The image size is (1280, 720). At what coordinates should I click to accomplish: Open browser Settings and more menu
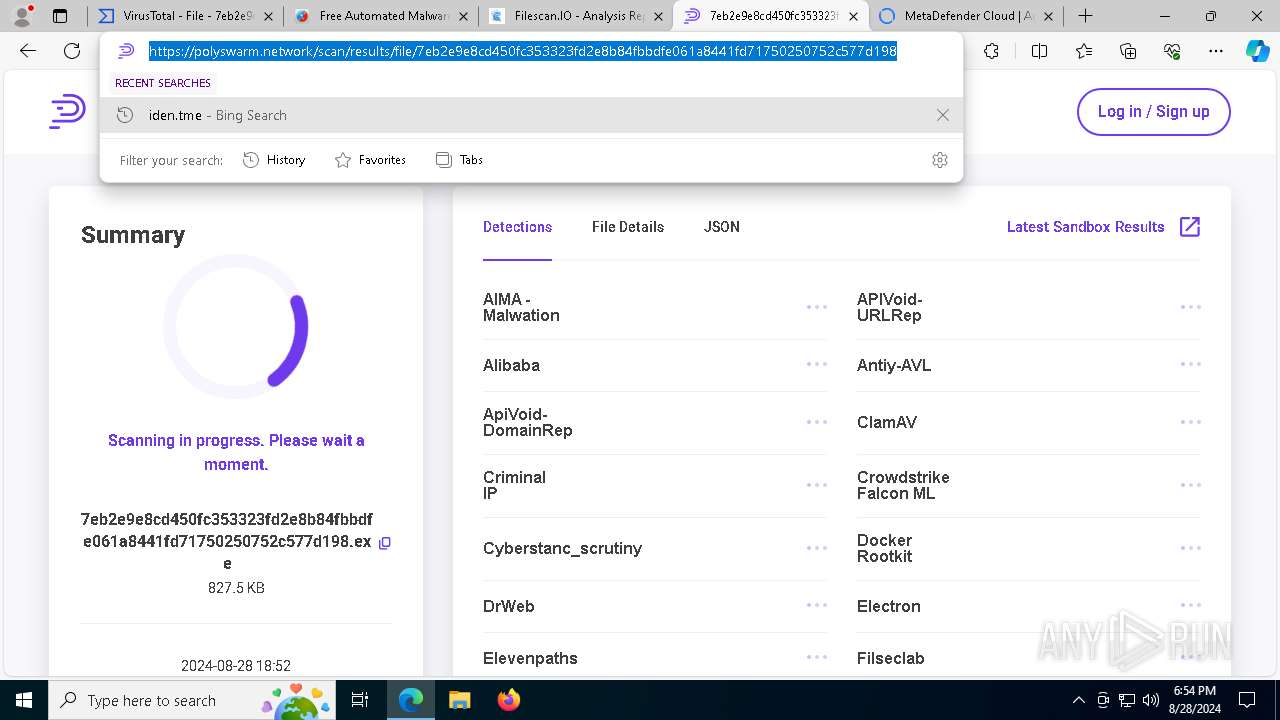tap(1216, 52)
